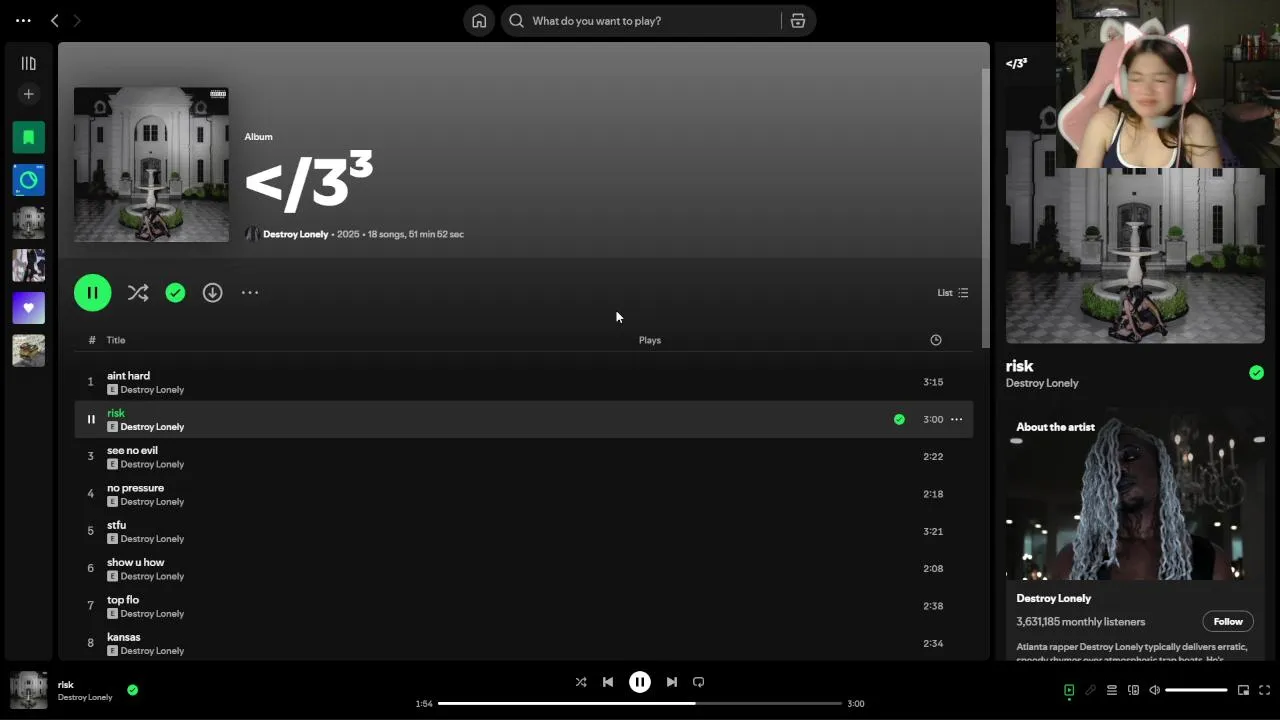The image size is (1280, 720).
Task: Open Destroy Lonely under Now Playing 'risk' title
Action: coord(1042,383)
